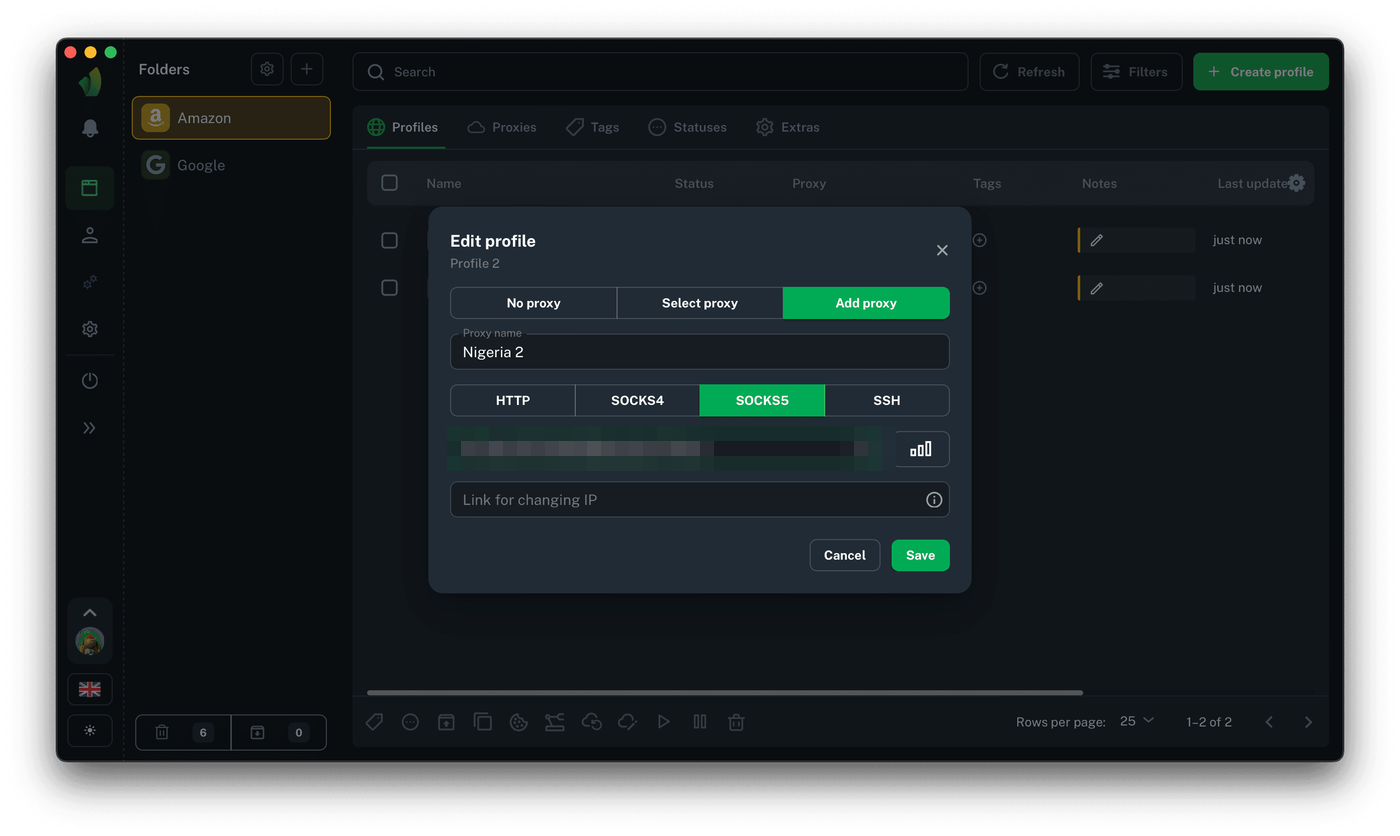The width and height of the screenshot is (1400, 836).
Task: Switch to the Select proxy option
Action: pos(700,303)
